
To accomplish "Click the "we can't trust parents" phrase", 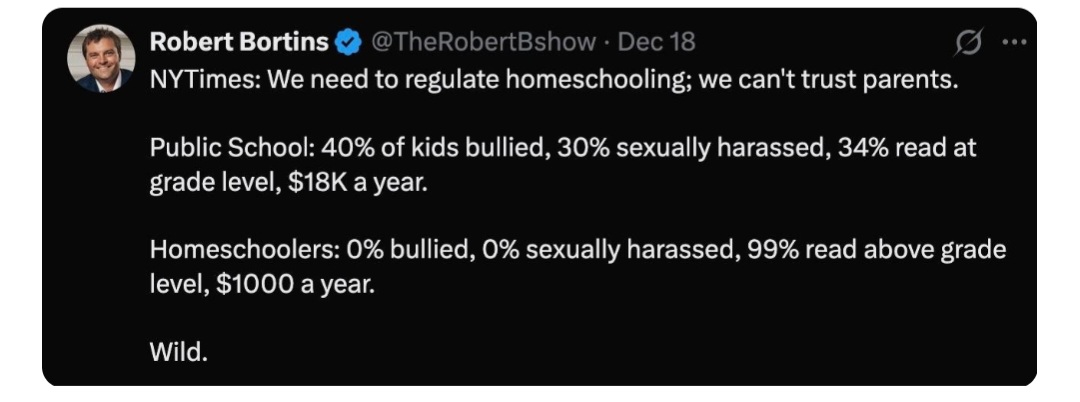I will pos(828,80).
